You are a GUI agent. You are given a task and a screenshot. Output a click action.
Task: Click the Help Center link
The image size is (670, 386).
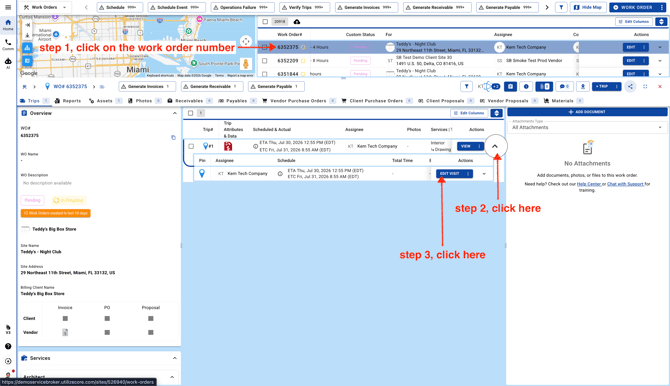pos(589,184)
